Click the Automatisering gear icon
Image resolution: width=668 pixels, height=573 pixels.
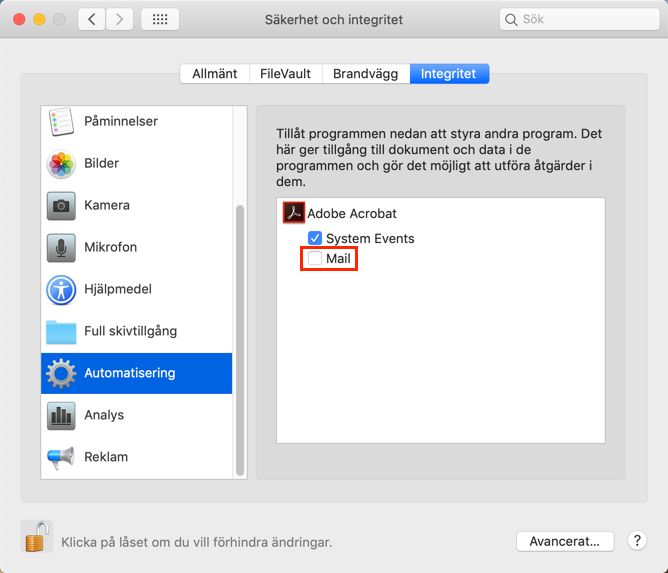coord(61,373)
